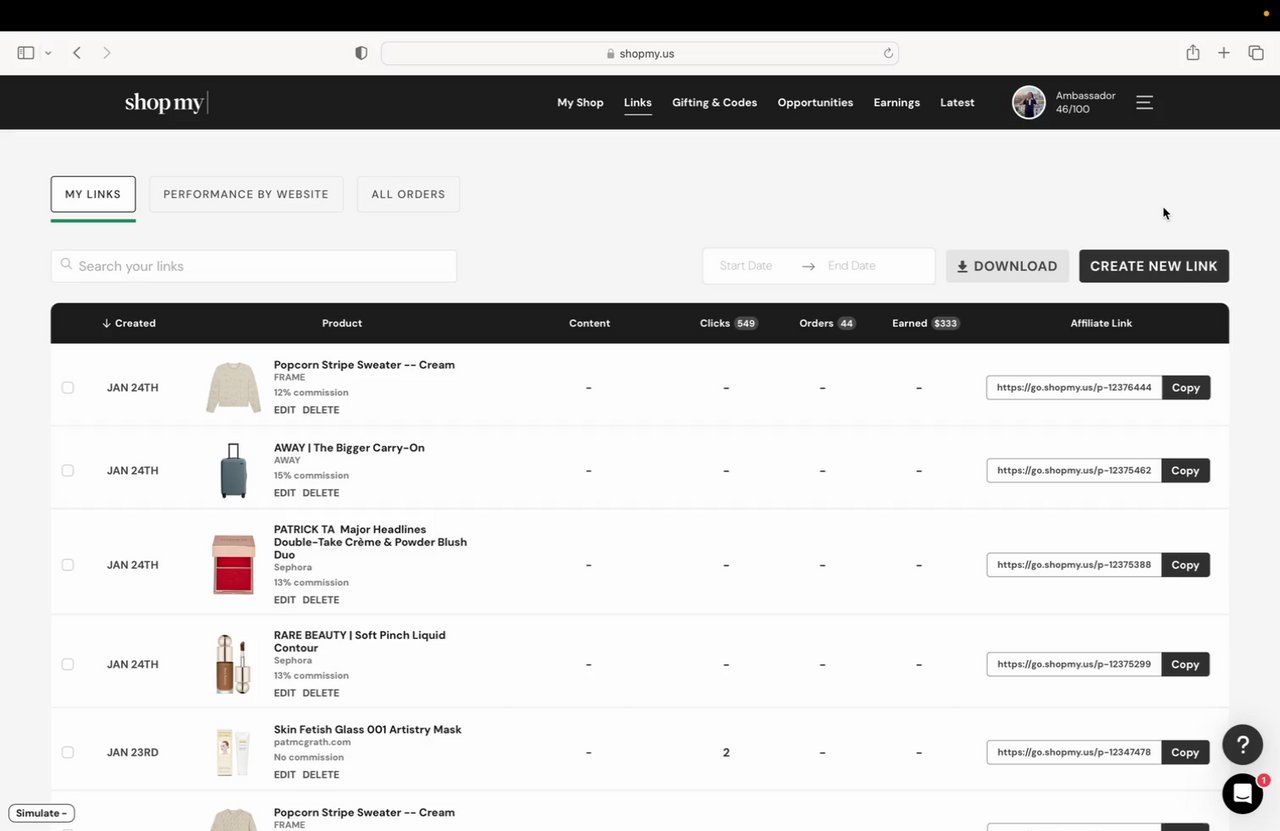Check the Skin Fetish mask row checkbox

click(x=68, y=752)
